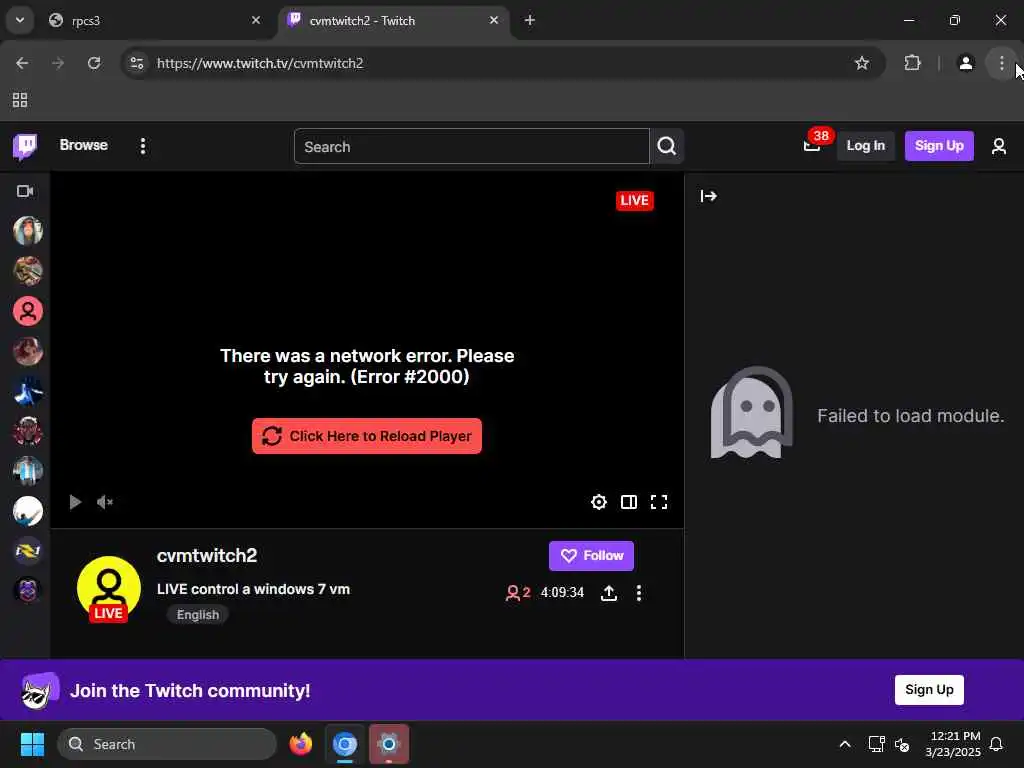
Task: Open first recommended channel avatar in sidebar
Action: click(27, 231)
